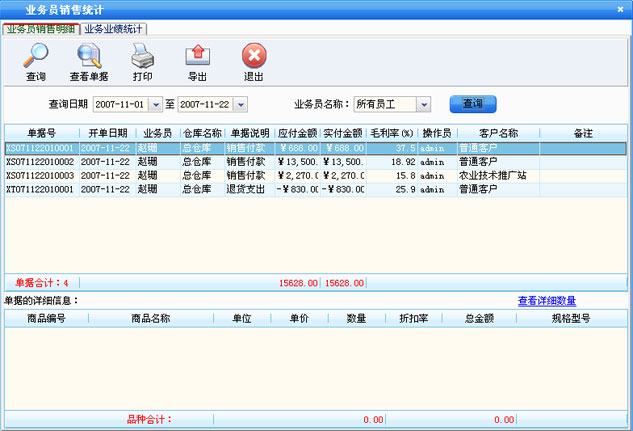633x431 pixels.
Task: Expand the end date 2007-11-22 dropdown
Action: pyautogui.click(x=240, y=104)
